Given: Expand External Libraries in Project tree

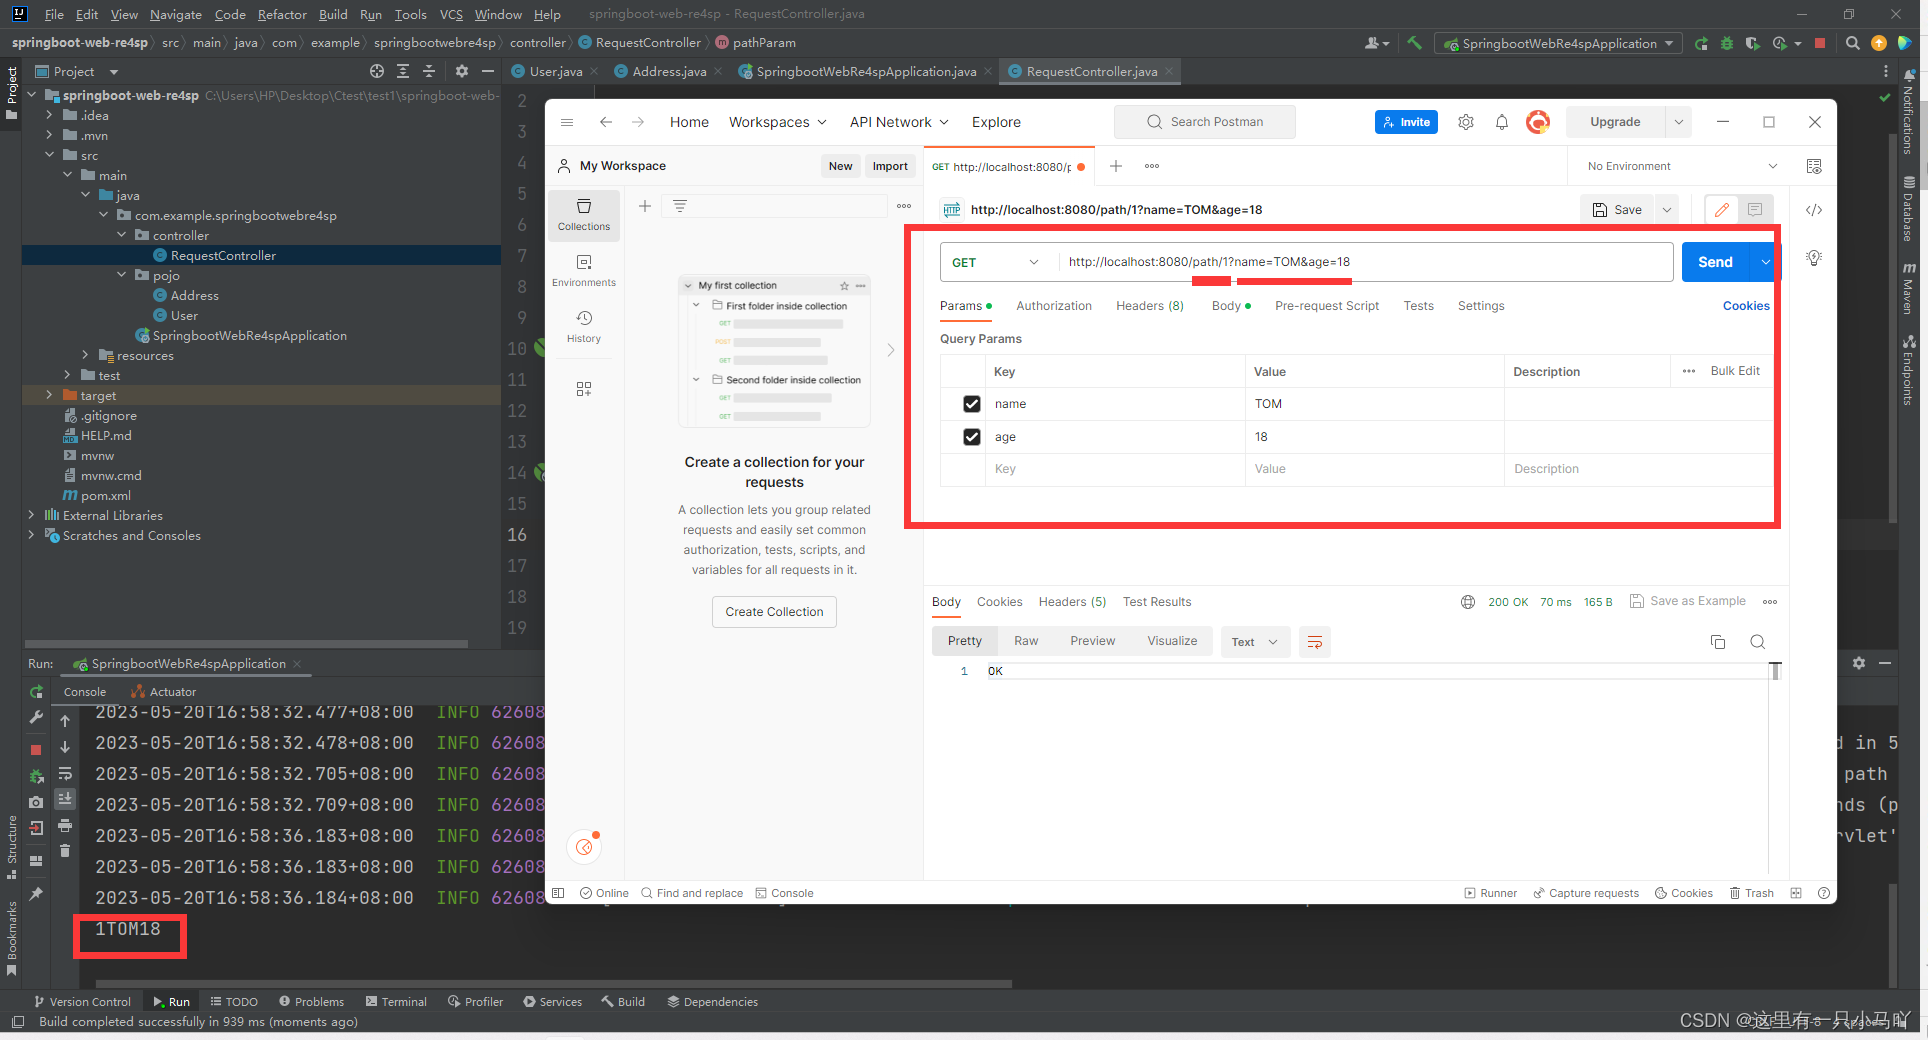Looking at the screenshot, I should pos(31,515).
